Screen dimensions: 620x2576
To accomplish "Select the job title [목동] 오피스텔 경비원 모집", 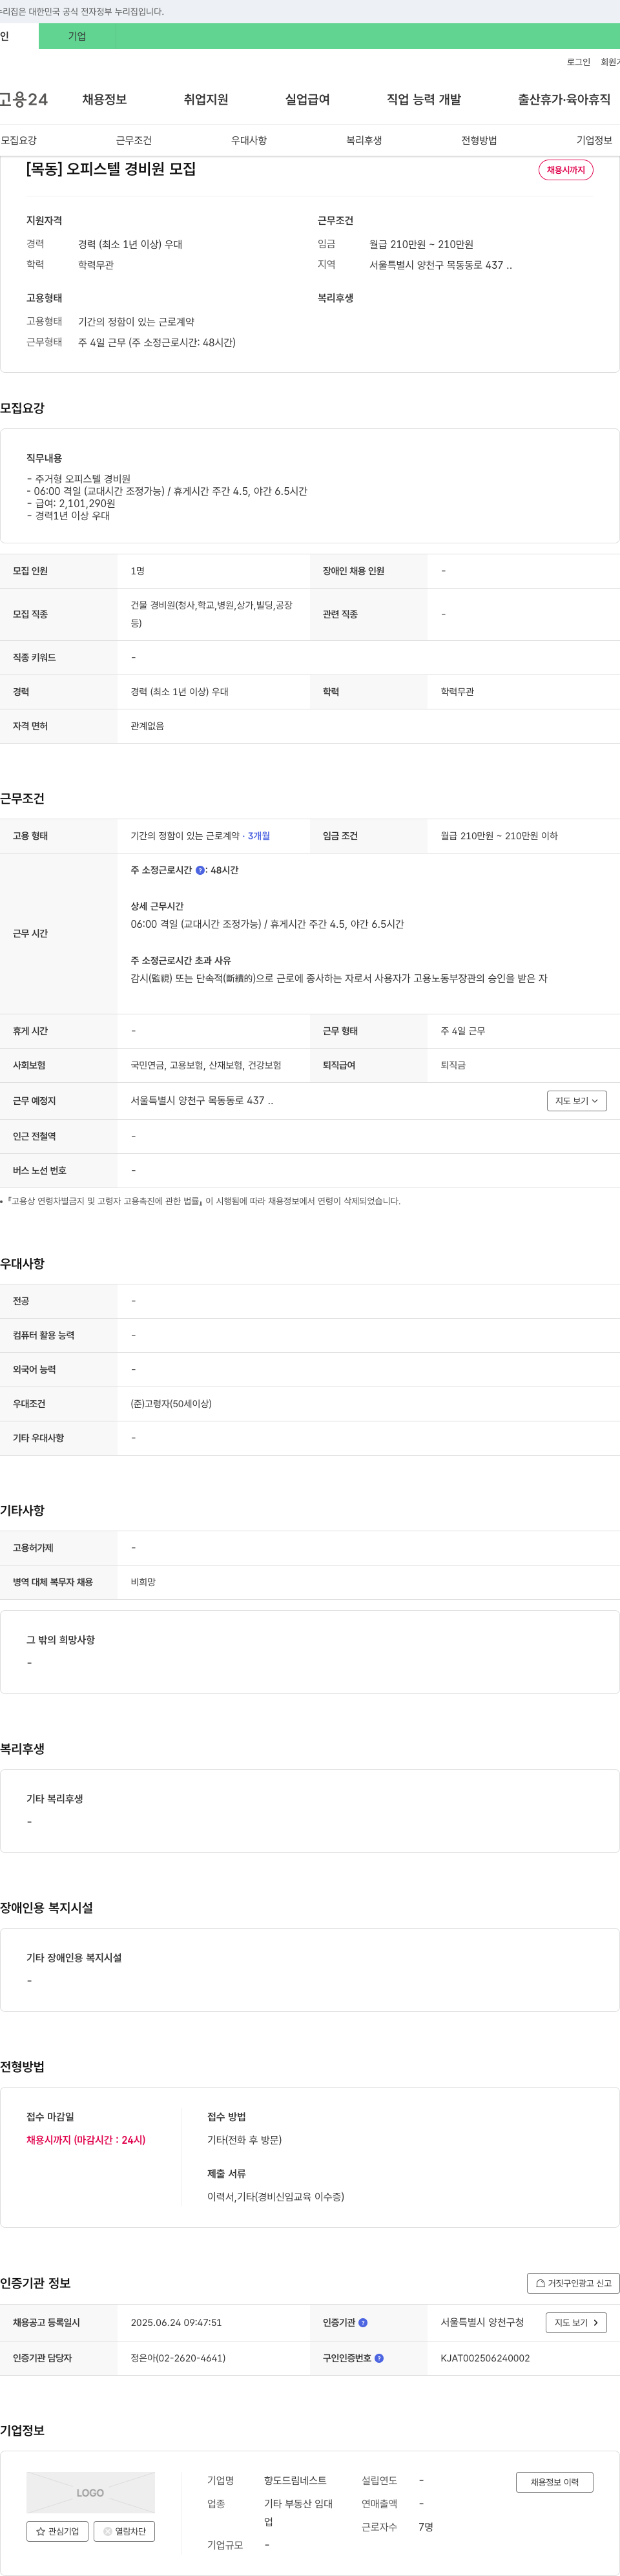I will pos(111,169).
